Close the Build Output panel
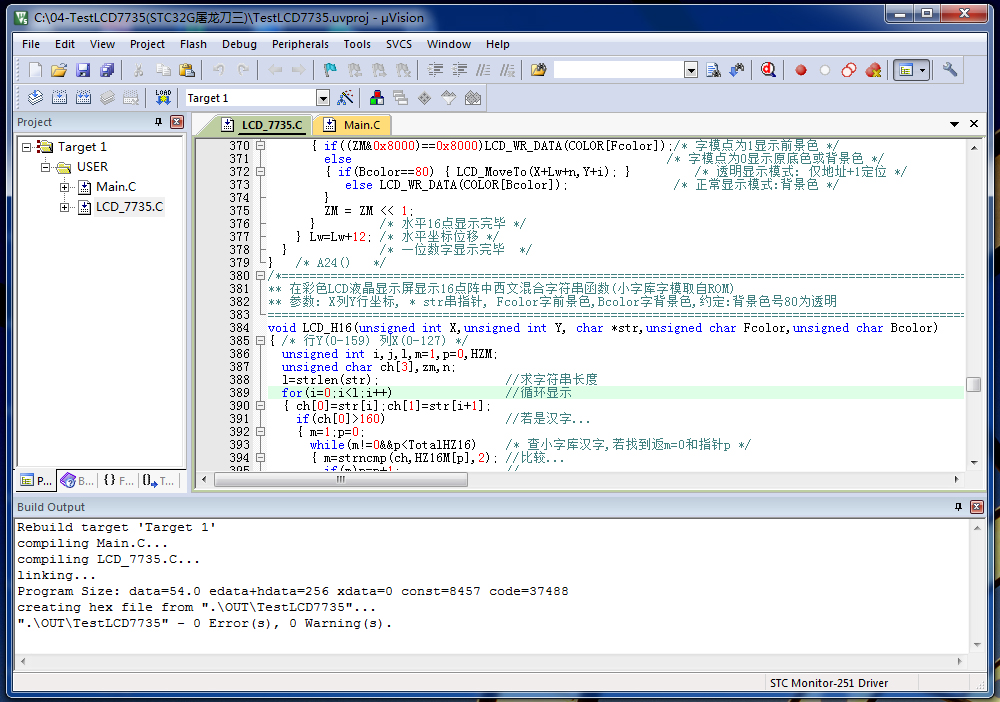 [976, 507]
